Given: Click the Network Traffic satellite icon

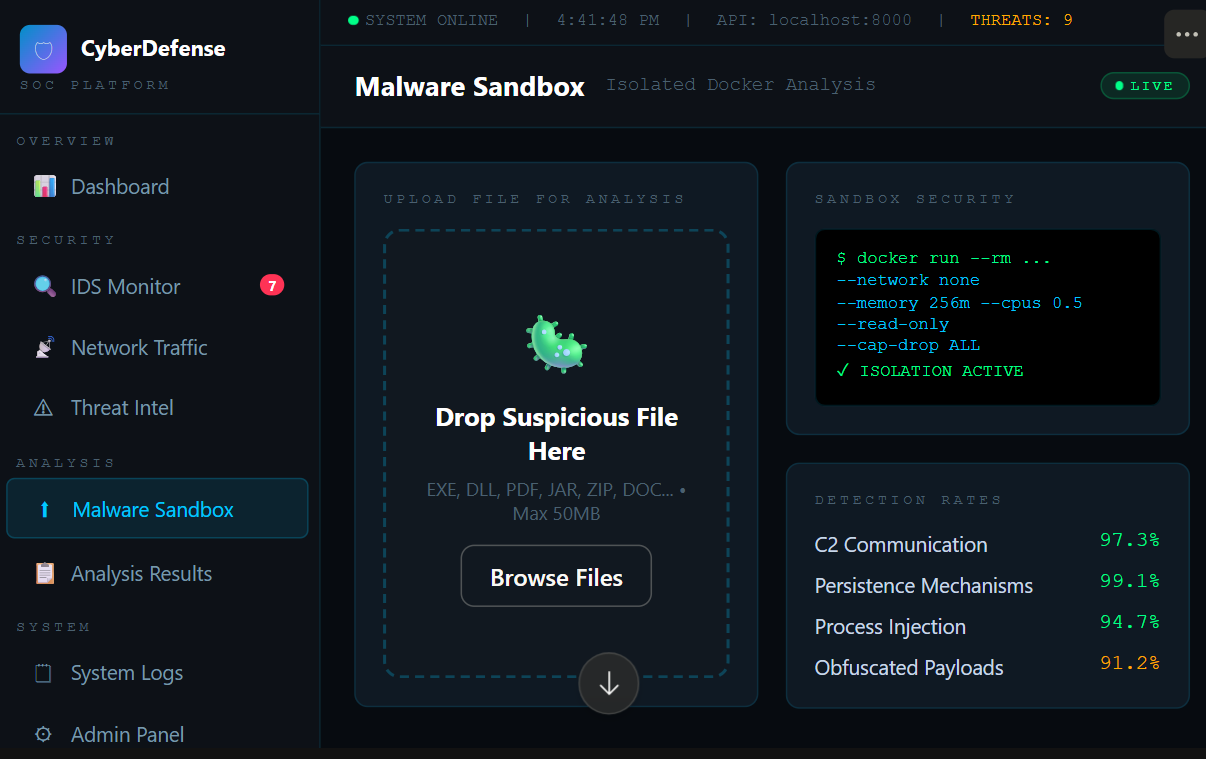Looking at the screenshot, I should point(44,348).
